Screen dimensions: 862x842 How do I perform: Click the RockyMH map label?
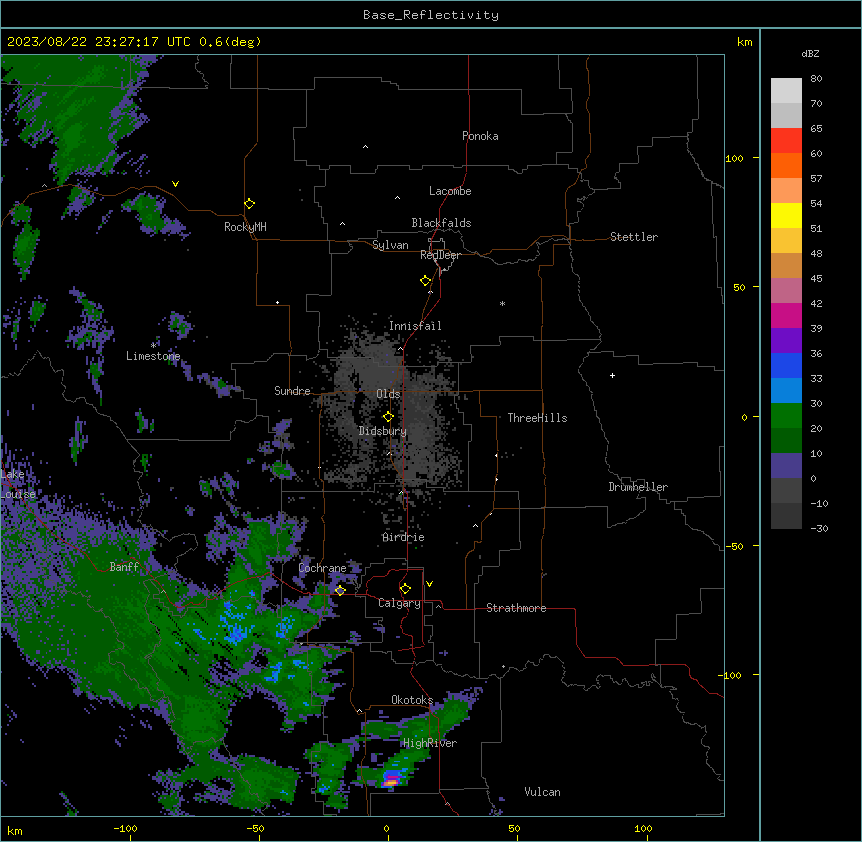245,227
